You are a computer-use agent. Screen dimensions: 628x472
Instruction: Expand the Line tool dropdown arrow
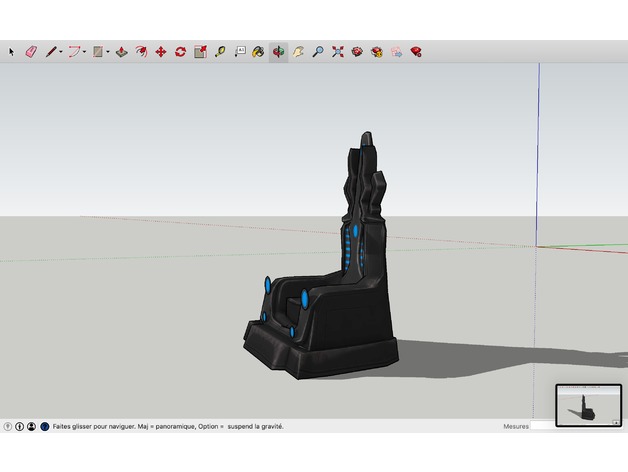(61, 51)
